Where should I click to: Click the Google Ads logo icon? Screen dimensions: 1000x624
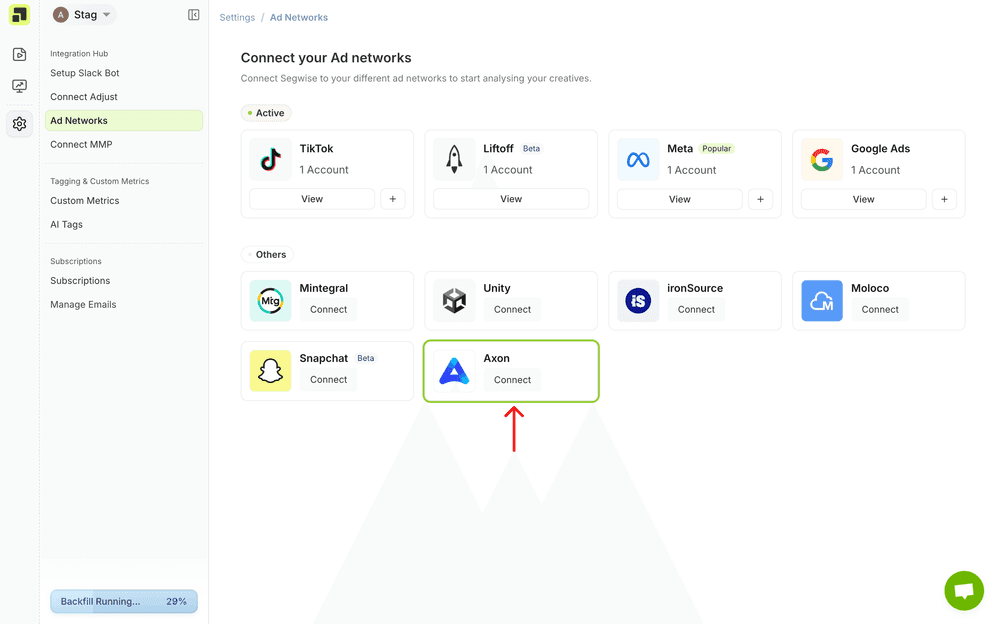click(x=821, y=160)
